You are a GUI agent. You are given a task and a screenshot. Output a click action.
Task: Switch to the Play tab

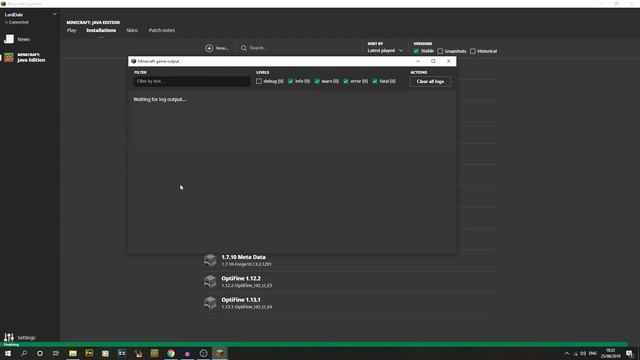(71, 30)
